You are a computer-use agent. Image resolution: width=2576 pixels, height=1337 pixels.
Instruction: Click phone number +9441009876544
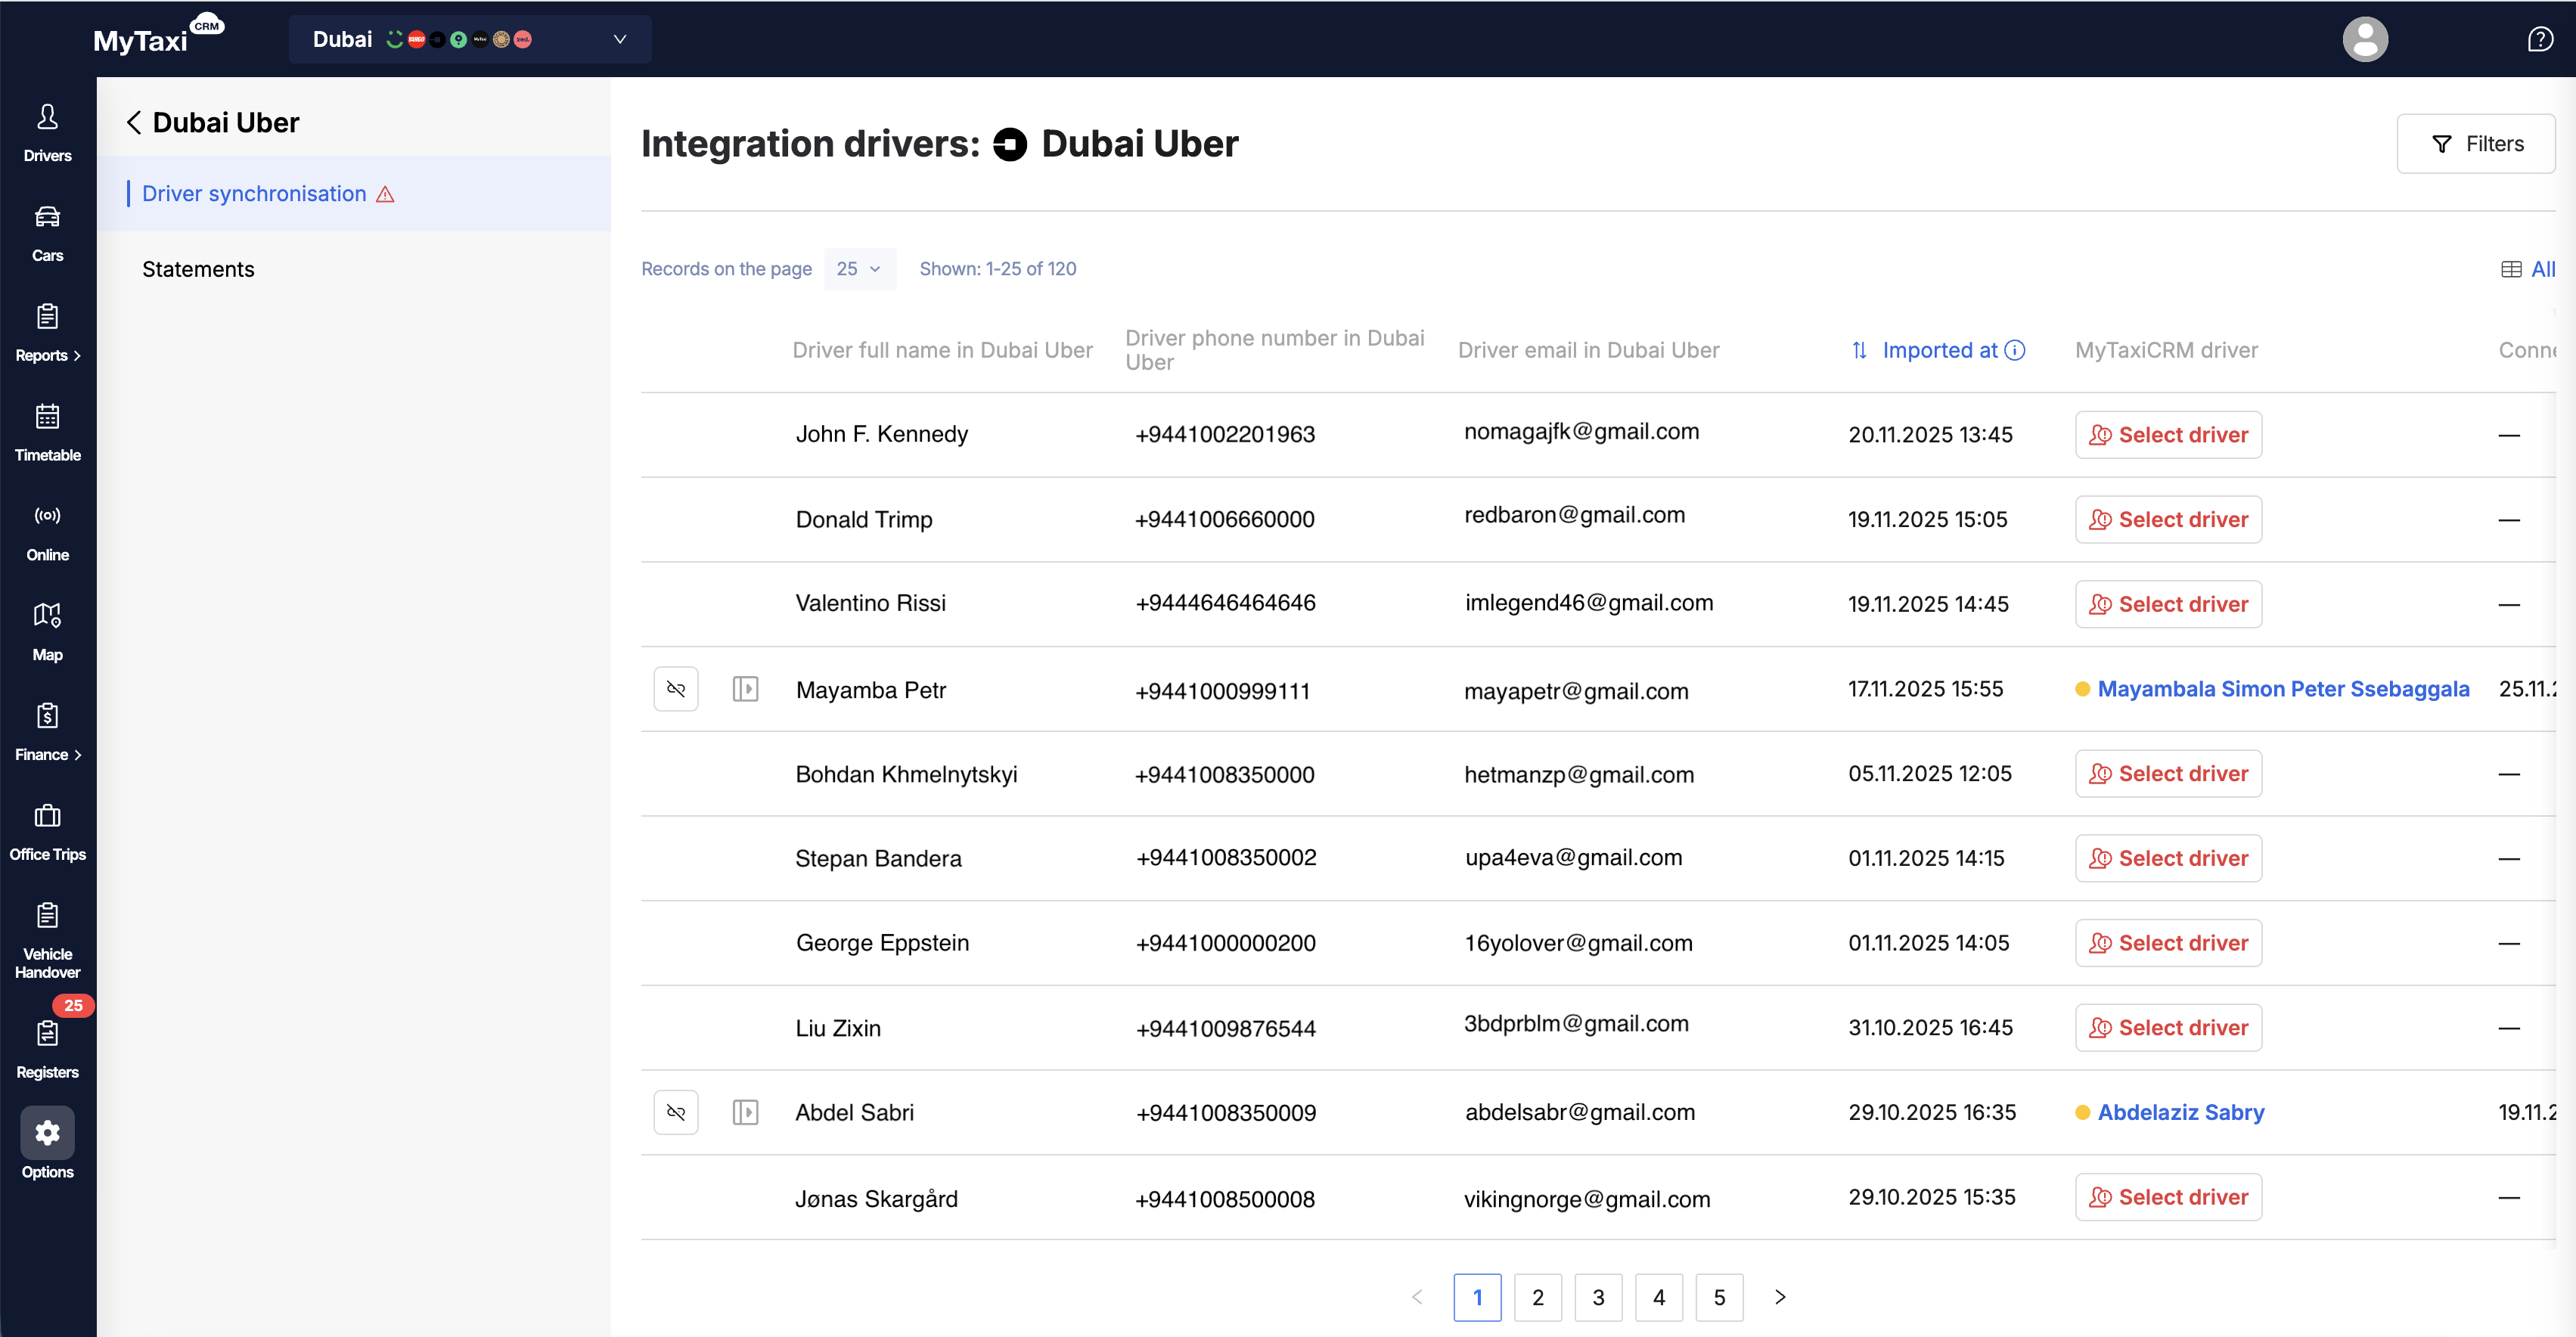[1226, 1029]
